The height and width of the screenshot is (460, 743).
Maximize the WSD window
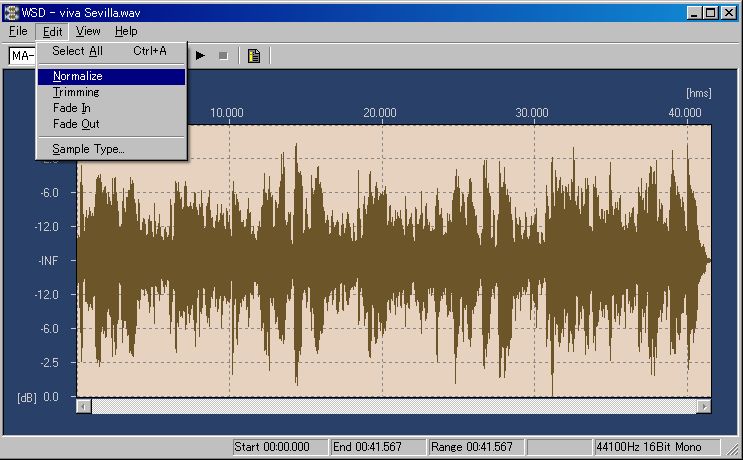(x=710, y=13)
